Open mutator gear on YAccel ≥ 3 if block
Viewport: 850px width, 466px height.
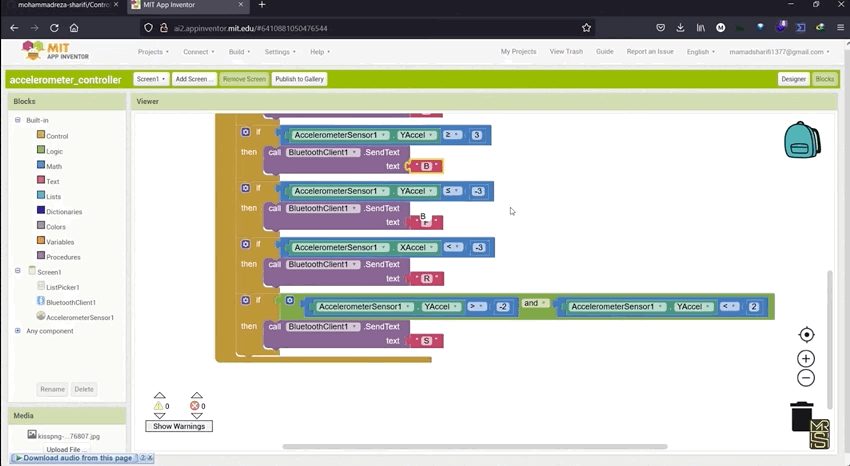click(246, 132)
